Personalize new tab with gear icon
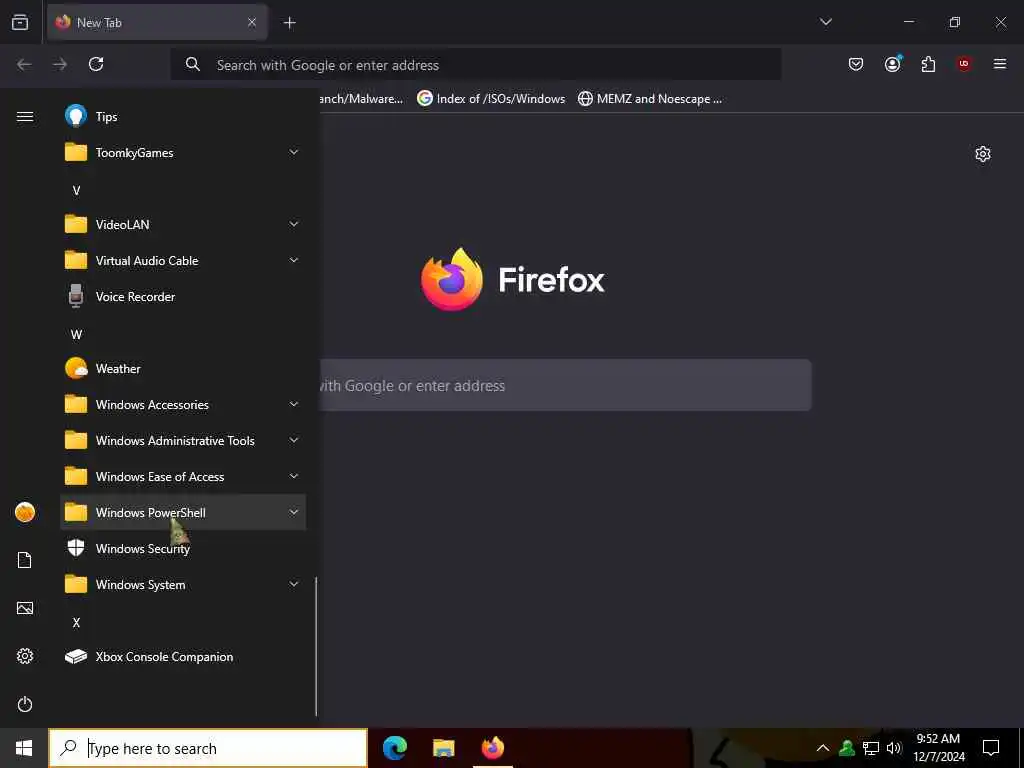 983,154
